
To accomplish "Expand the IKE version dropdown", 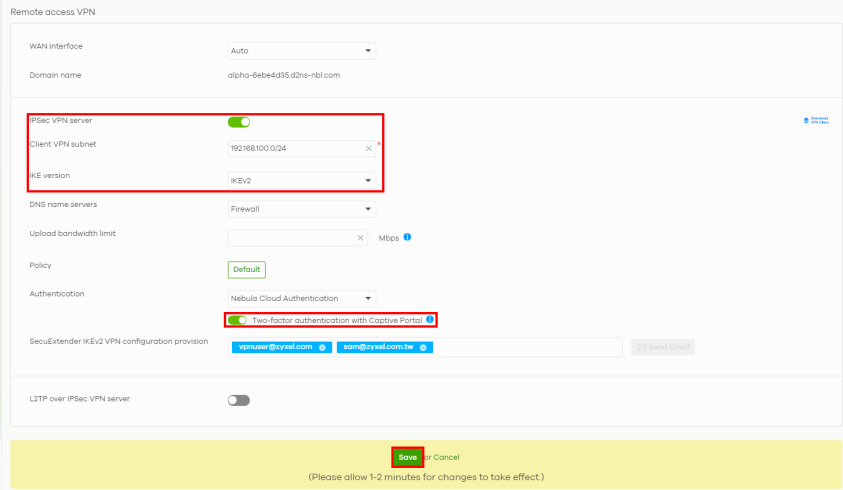I will tap(301, 181).
